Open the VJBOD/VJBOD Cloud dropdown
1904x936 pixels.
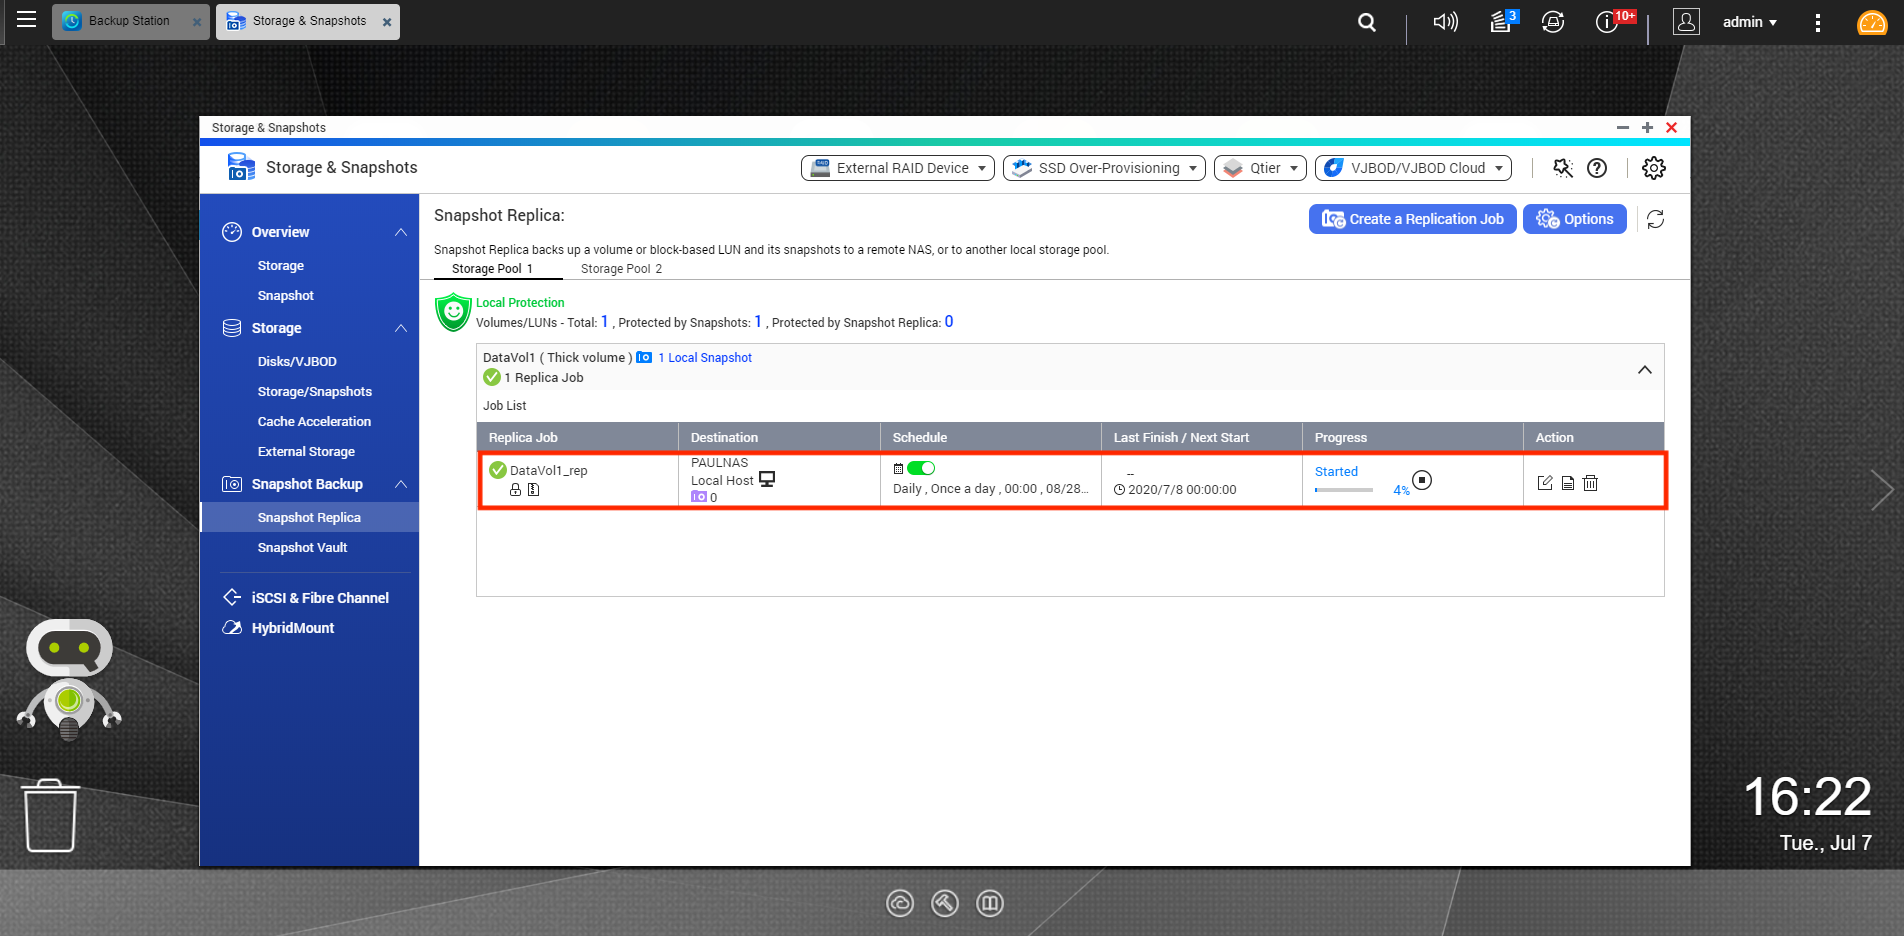click(1413, 168)
